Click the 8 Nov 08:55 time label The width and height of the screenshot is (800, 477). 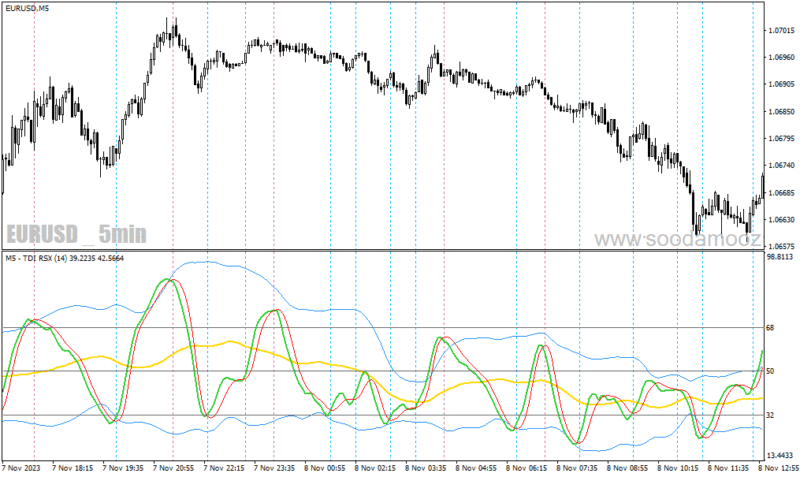click(x=627, y=468)
